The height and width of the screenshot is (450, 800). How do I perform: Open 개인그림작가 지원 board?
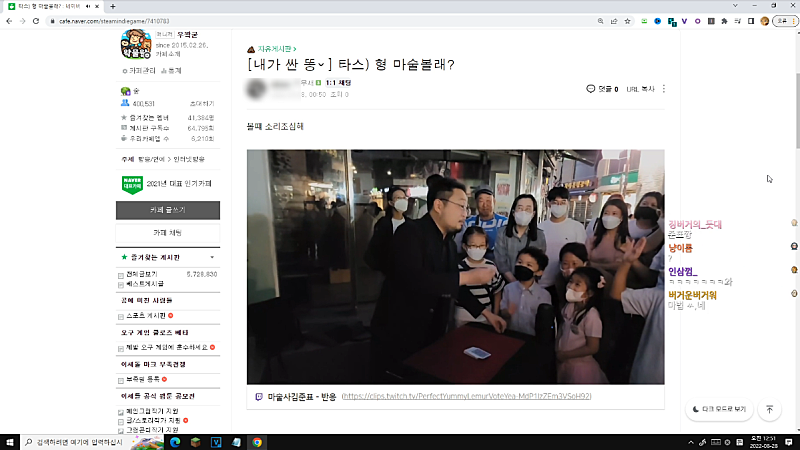152,411
